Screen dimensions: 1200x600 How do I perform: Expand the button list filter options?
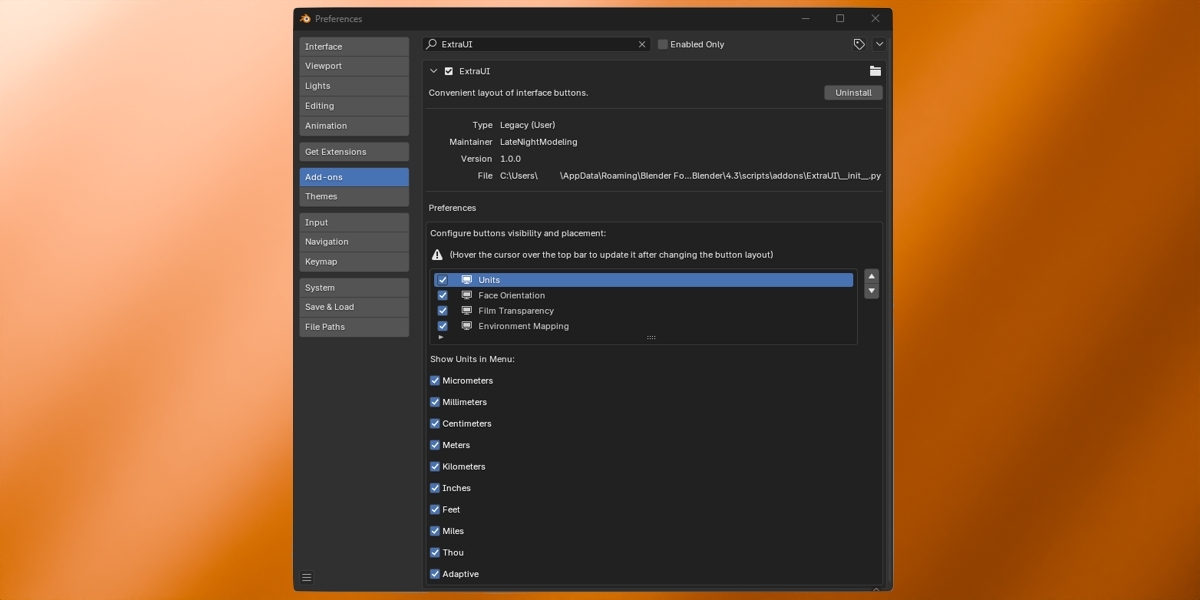pyautogui.click(x=441, y=337)
